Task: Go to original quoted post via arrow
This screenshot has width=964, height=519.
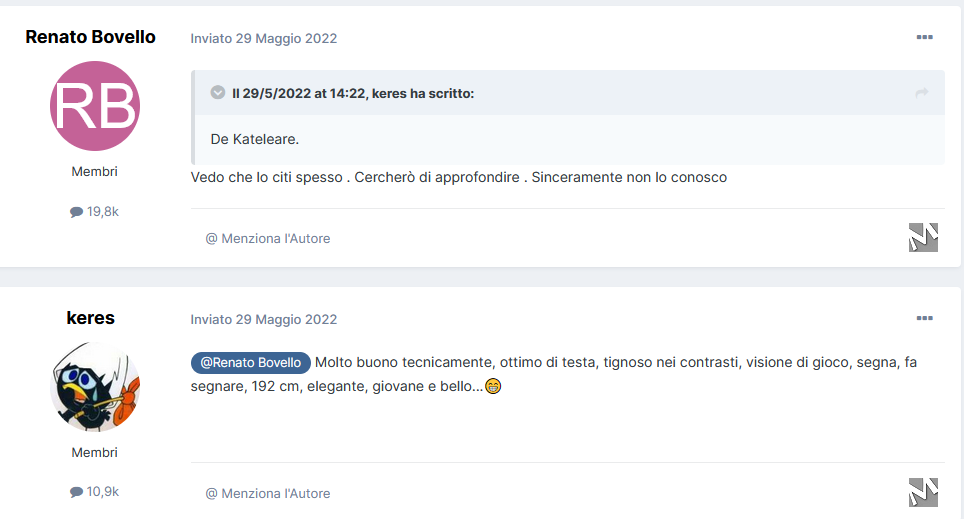Action: [922, 93]
